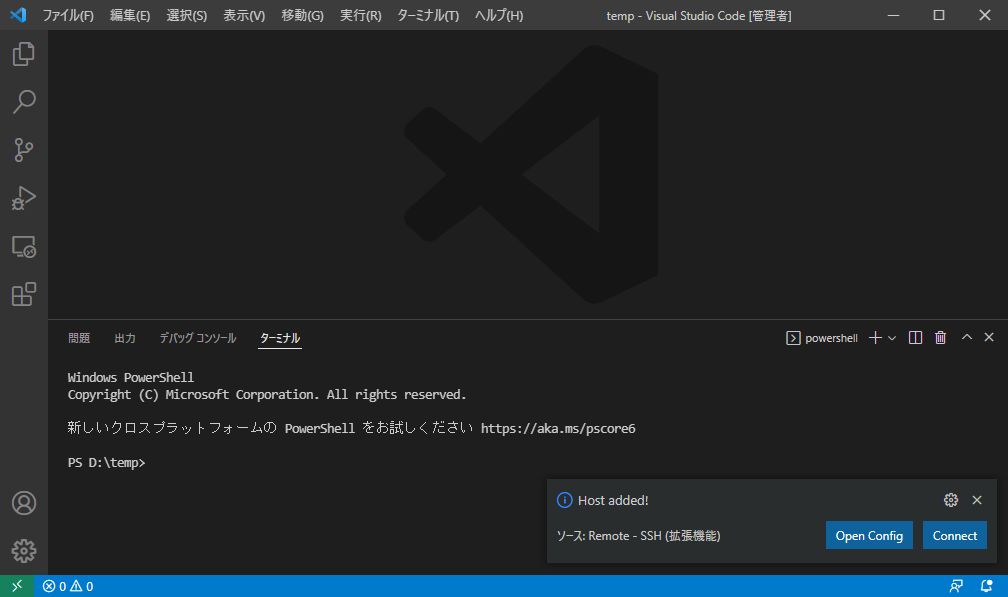Split the terminal panel
The image size is (1008, 597).
tap(915, 338)
